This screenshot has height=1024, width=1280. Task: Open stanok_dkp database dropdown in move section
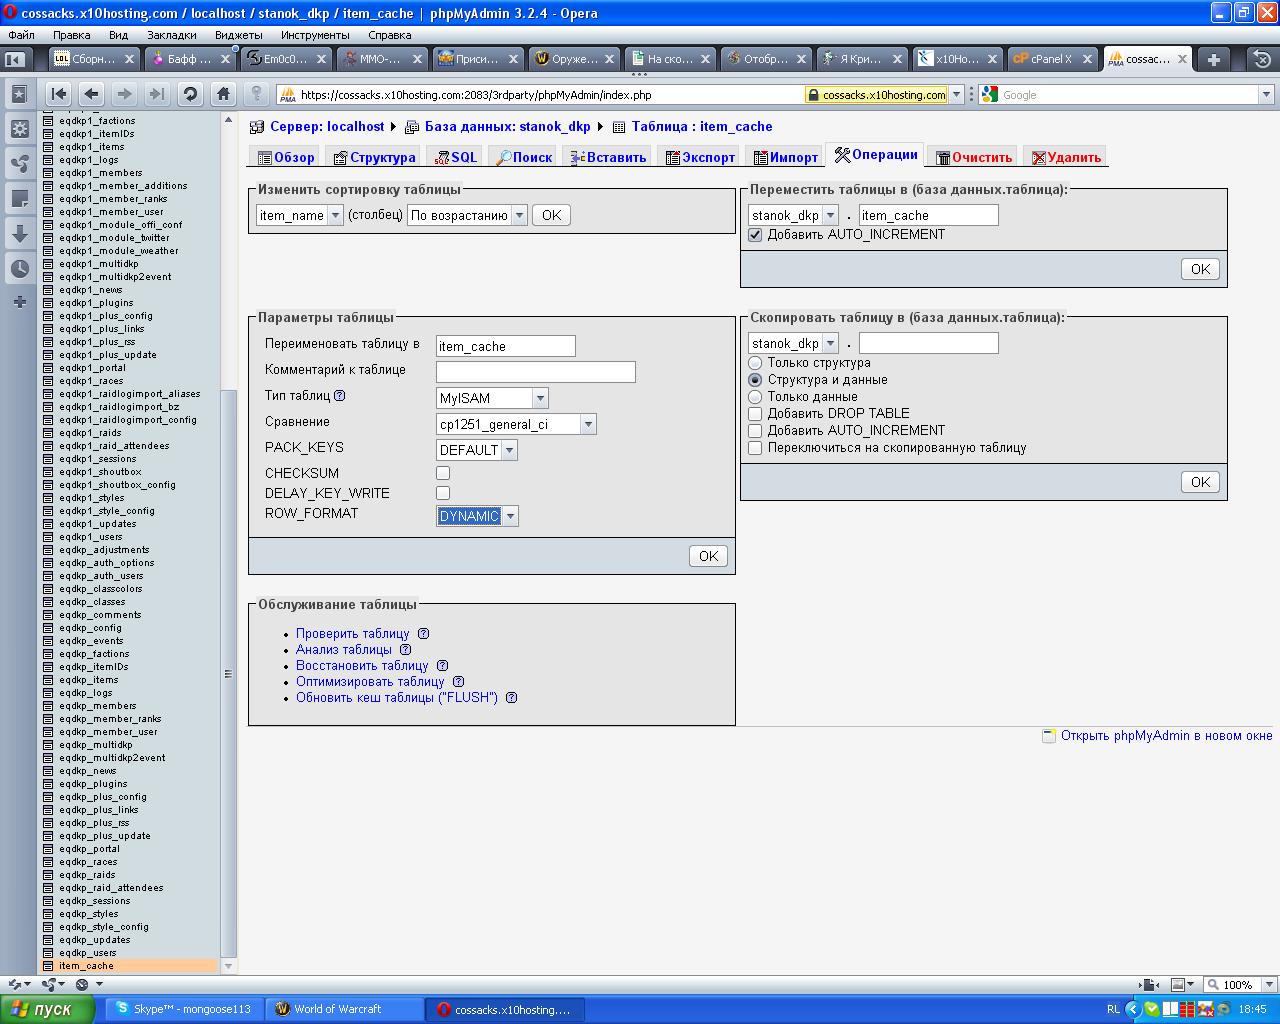point(793,215)
